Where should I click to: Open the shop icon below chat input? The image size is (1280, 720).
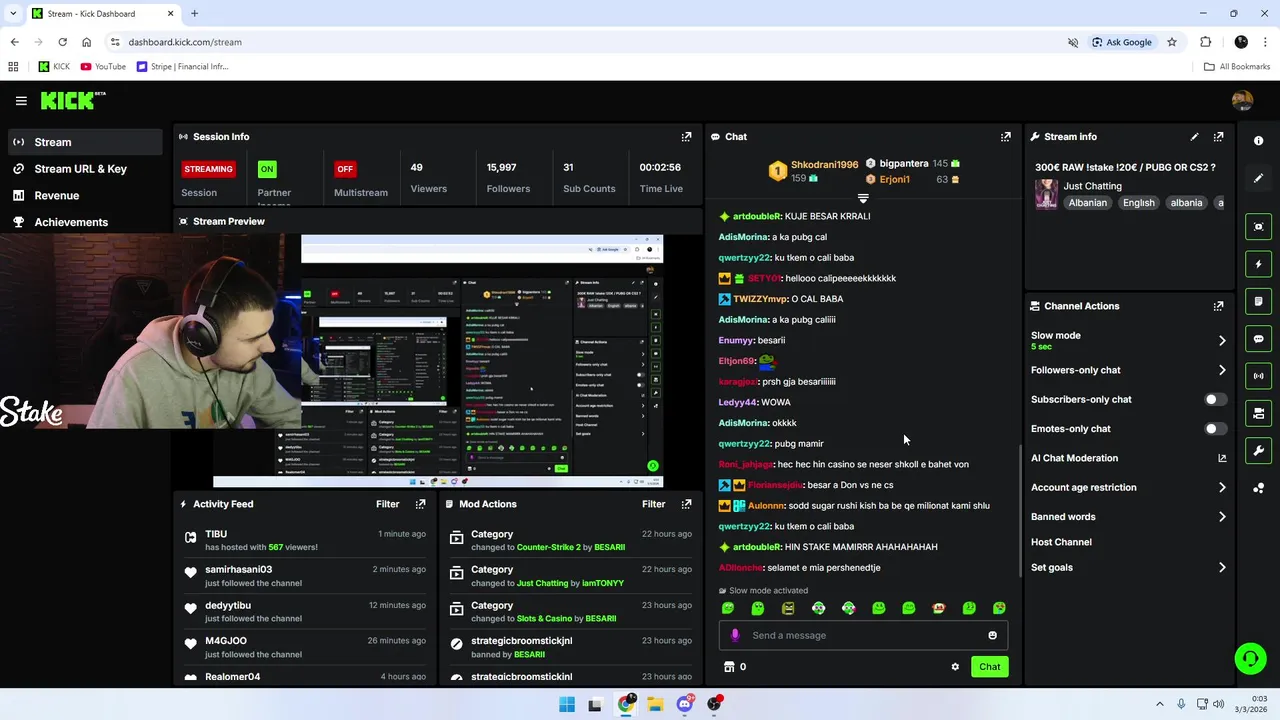(729, 667)
